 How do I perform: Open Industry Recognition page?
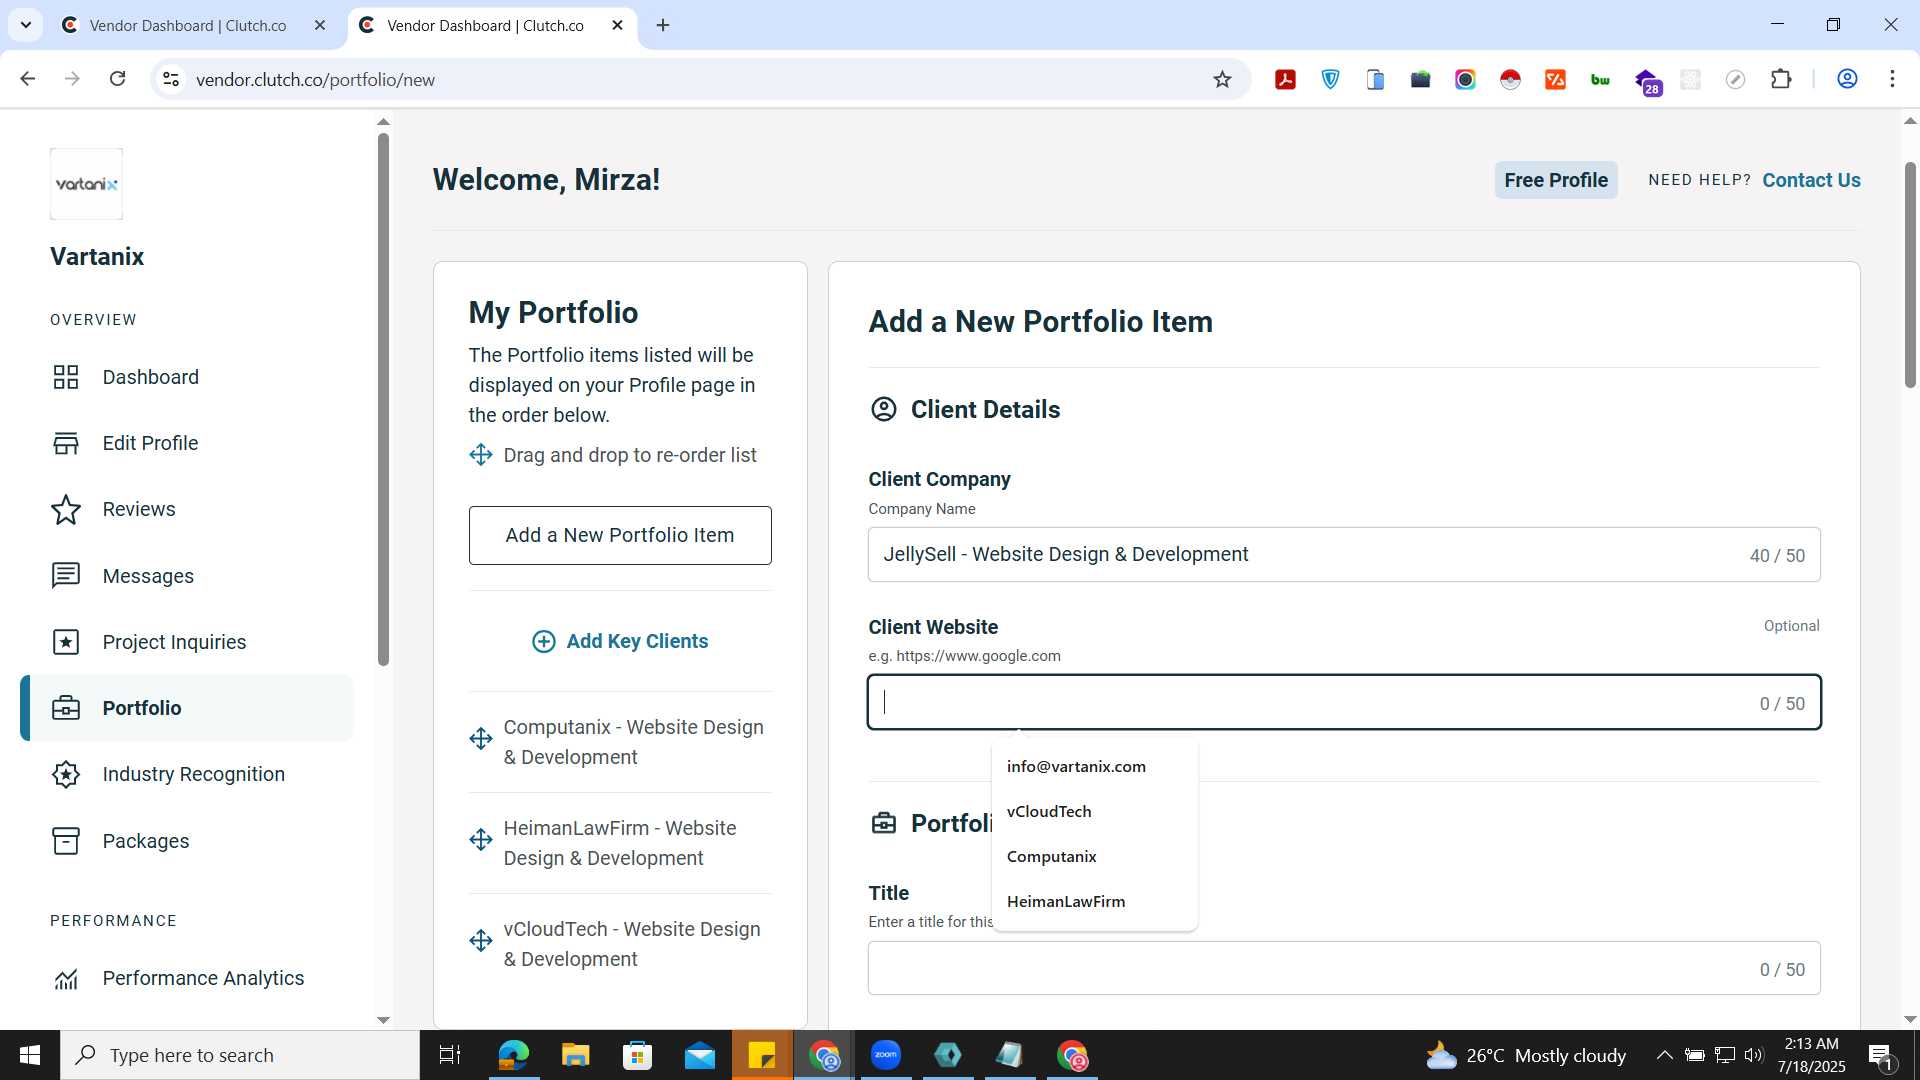(x=193, y=774)
